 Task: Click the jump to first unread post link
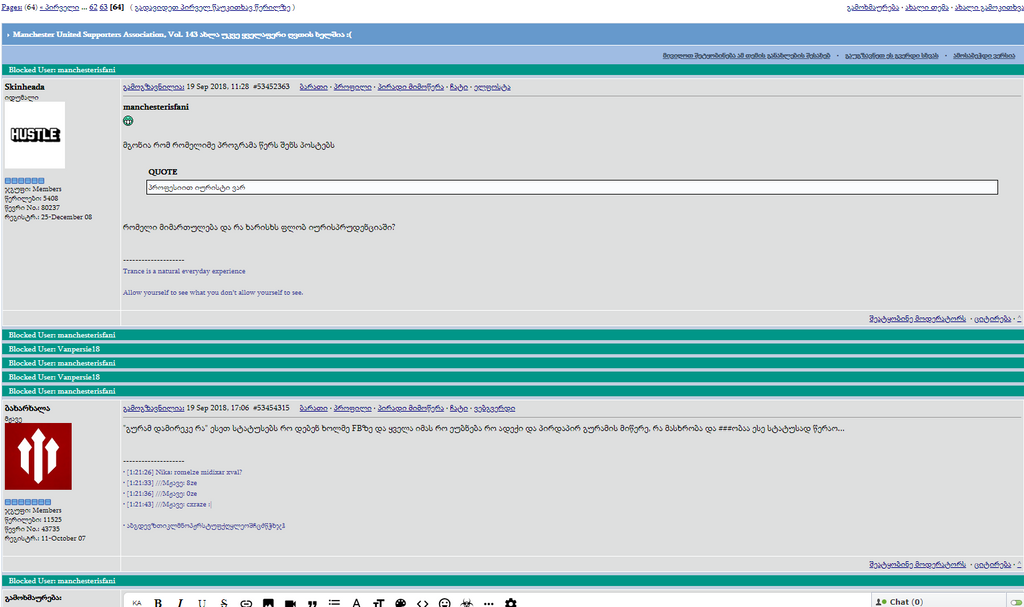click(x=212, y=7)
